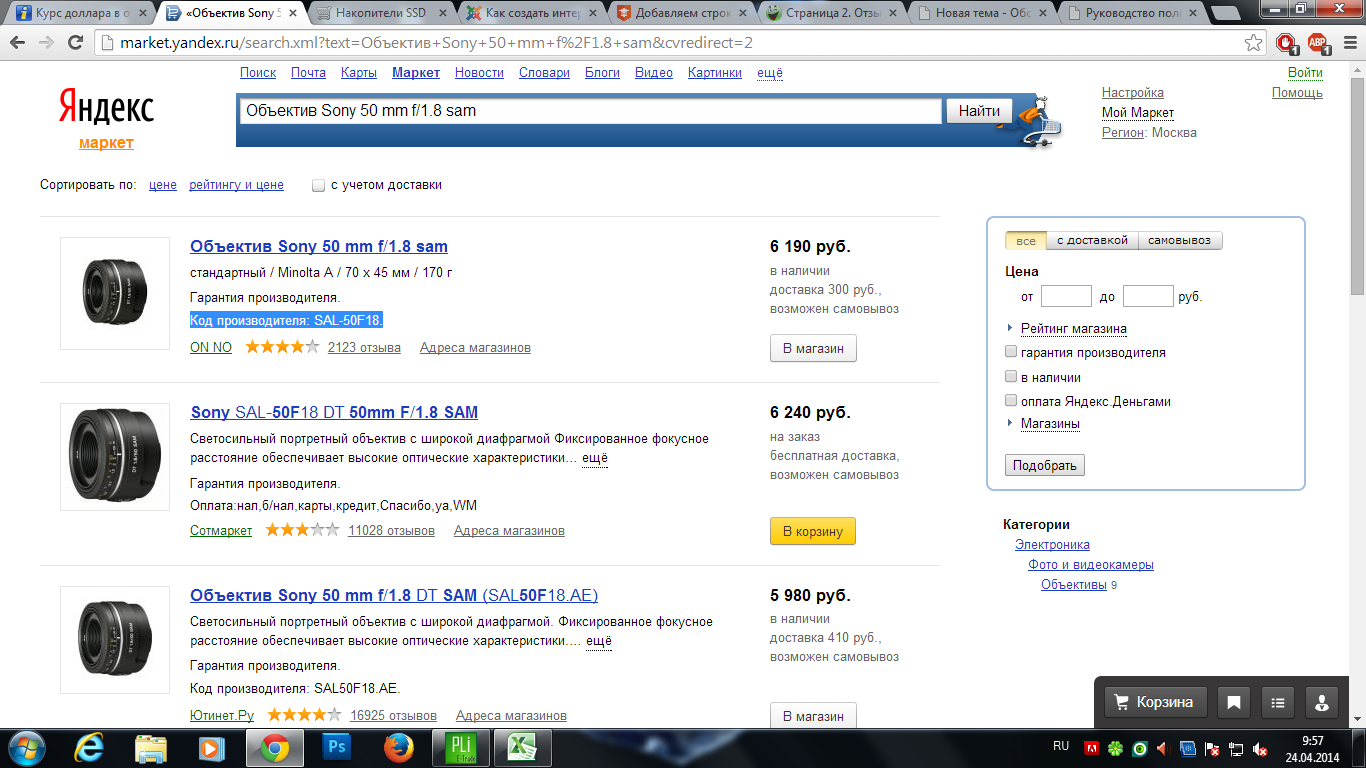Image resolution: width=1366 pixels, height=768 pixels.
Task: Click the browser forward arrow
Action: 46,43
